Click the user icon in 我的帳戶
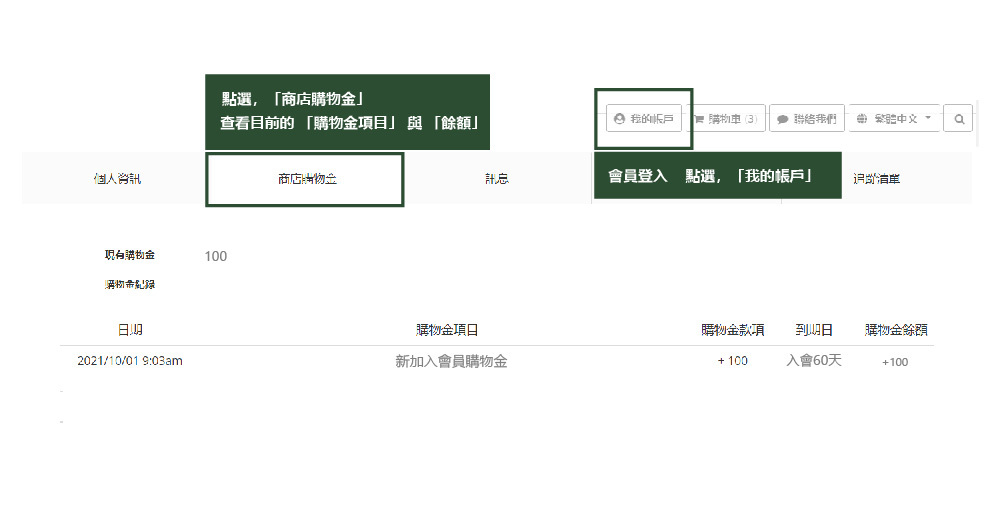 click(x=619, y=119)
